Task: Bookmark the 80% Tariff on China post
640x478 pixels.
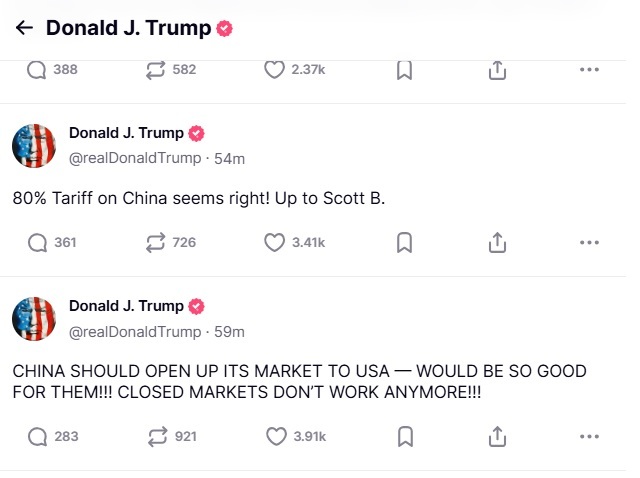Action: [405, 242]
